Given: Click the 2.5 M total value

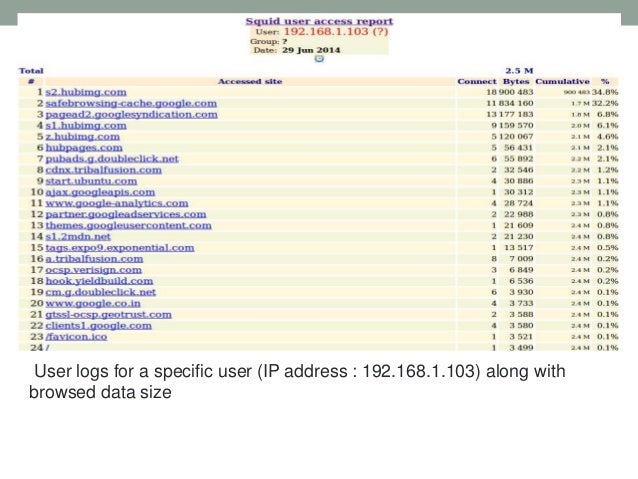Looking at the screenshot, I should click(519, 70).
